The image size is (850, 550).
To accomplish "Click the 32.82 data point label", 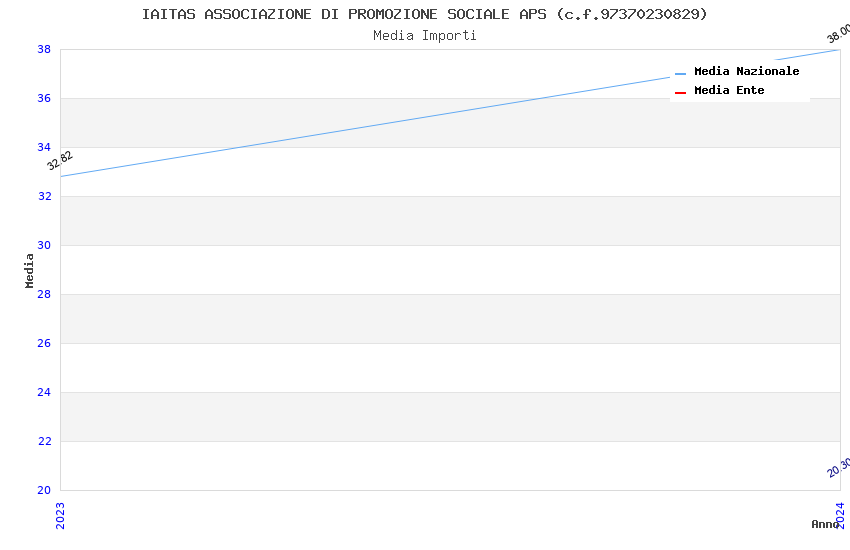I will point(60,160).
